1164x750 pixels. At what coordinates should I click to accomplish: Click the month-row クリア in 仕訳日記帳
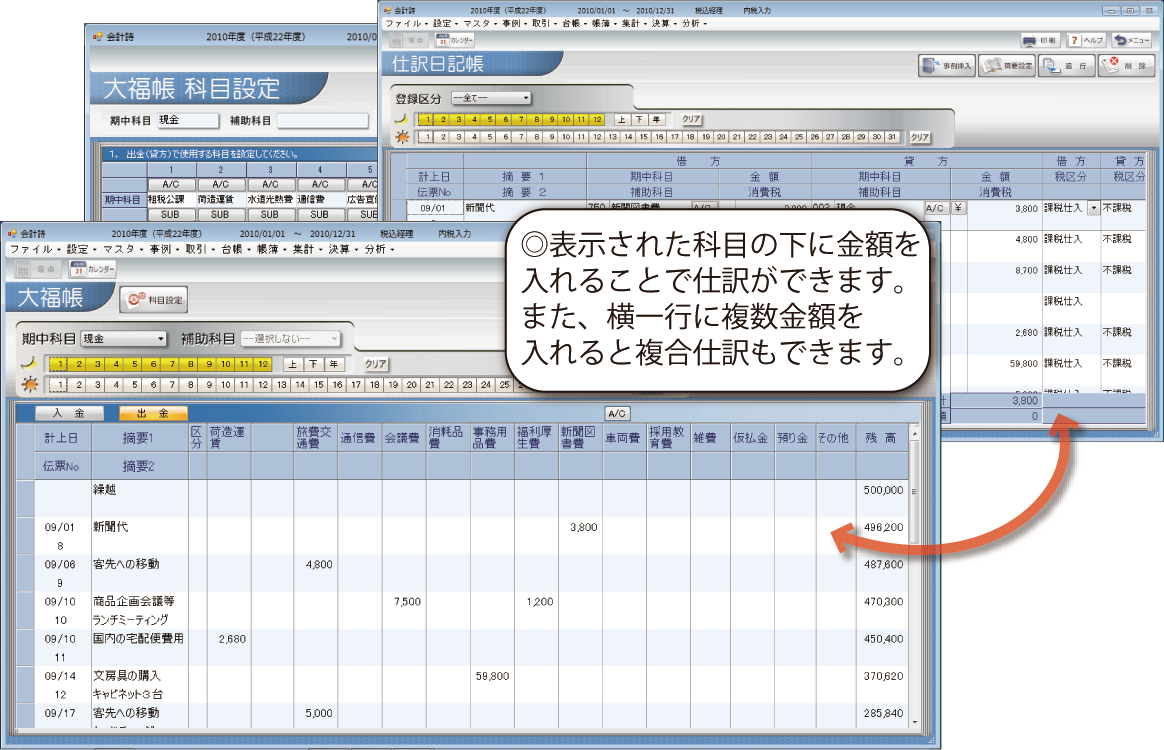pos(691,119)
